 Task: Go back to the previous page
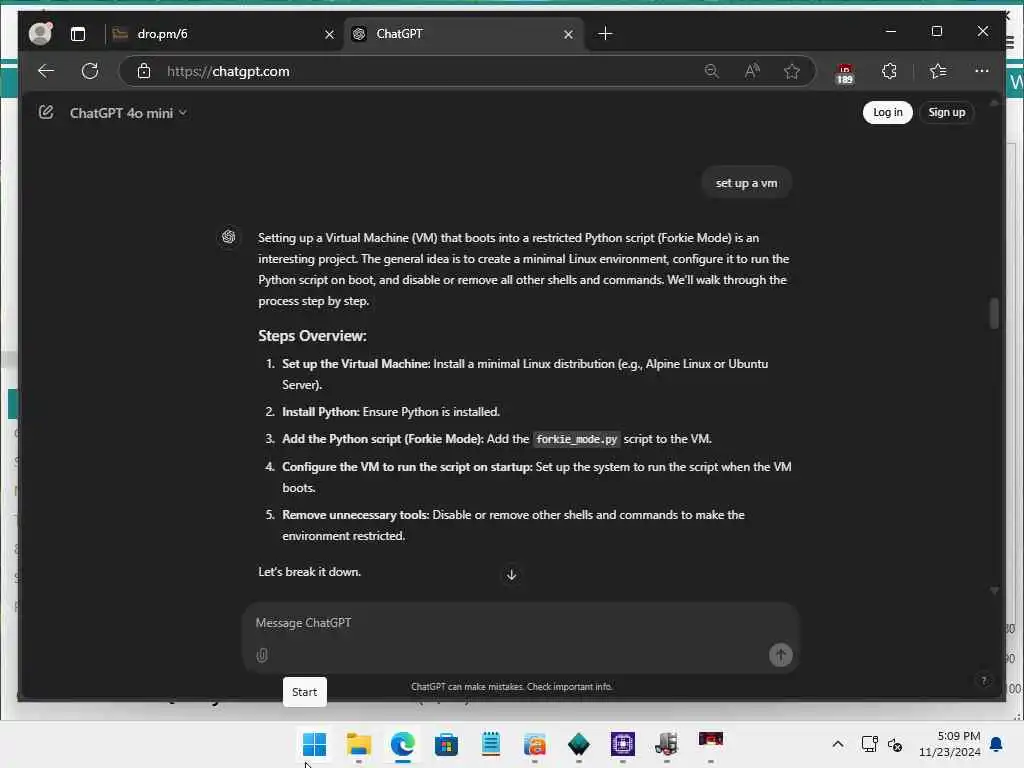[x=46, y=71]
